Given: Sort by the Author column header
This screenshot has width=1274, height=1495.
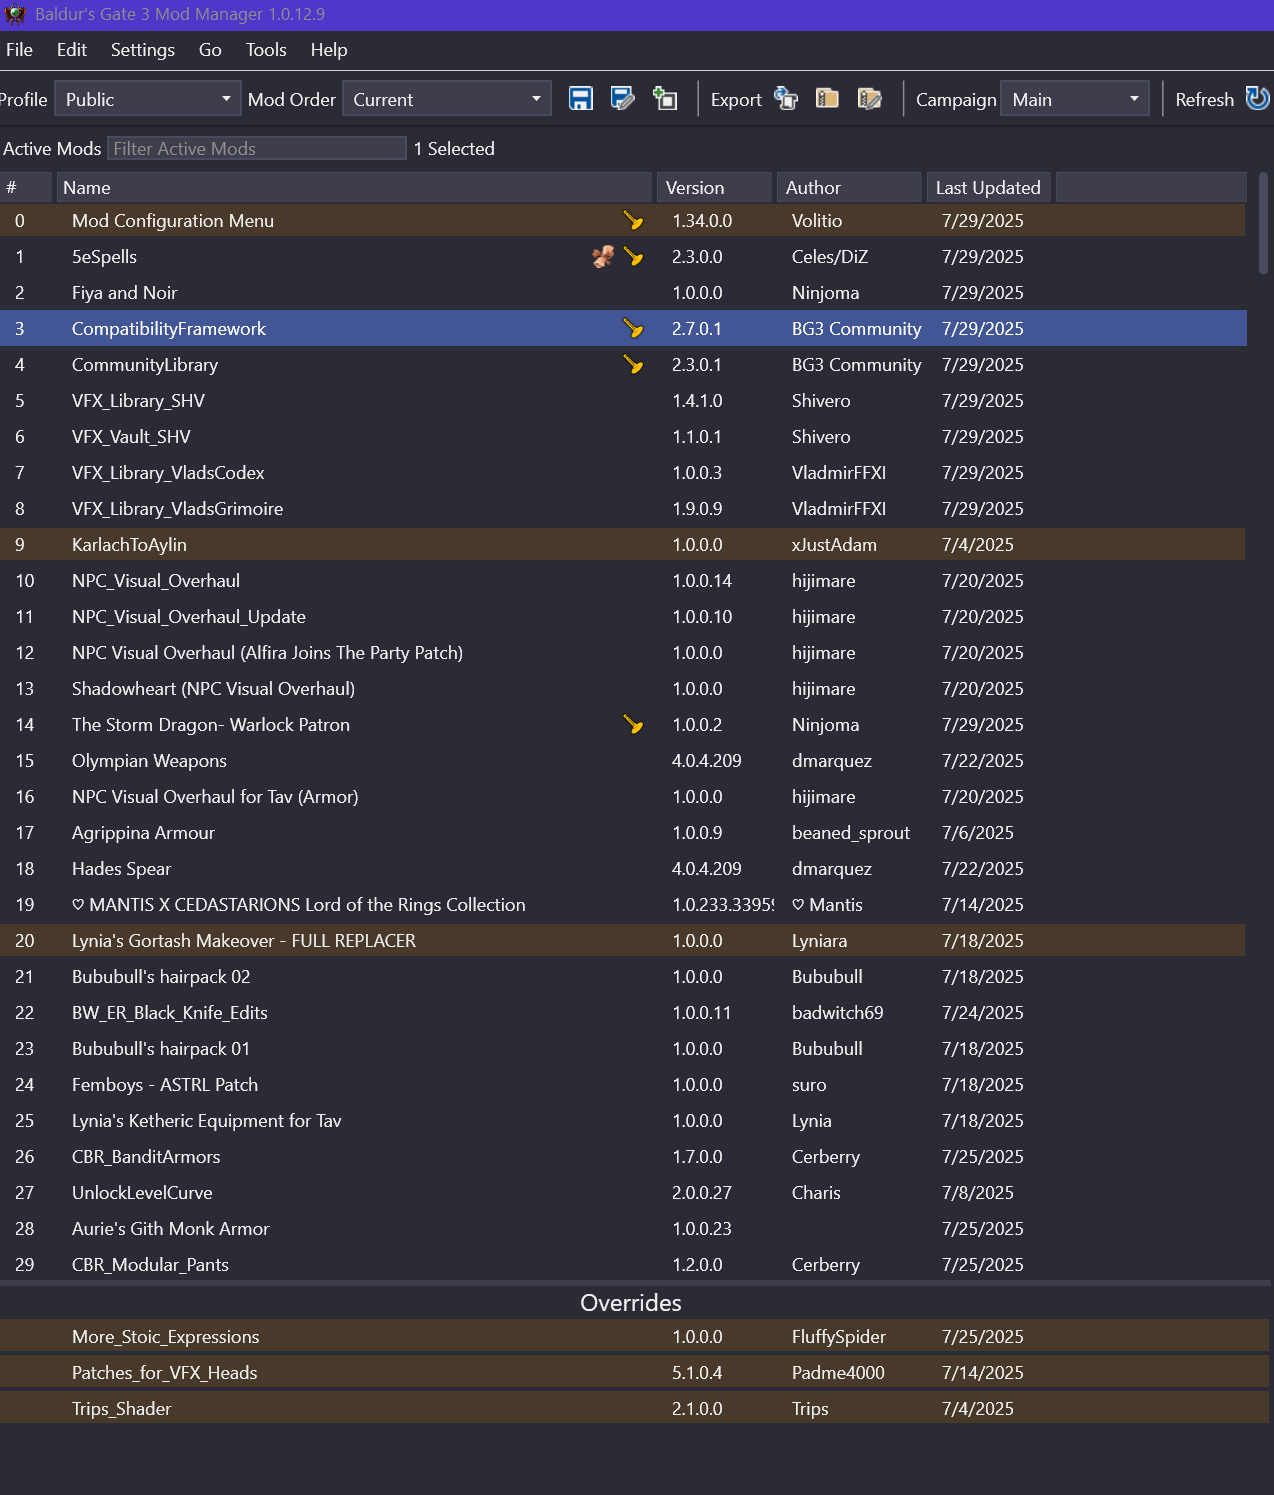Looking at the screenshot, I should coord(849,187).
